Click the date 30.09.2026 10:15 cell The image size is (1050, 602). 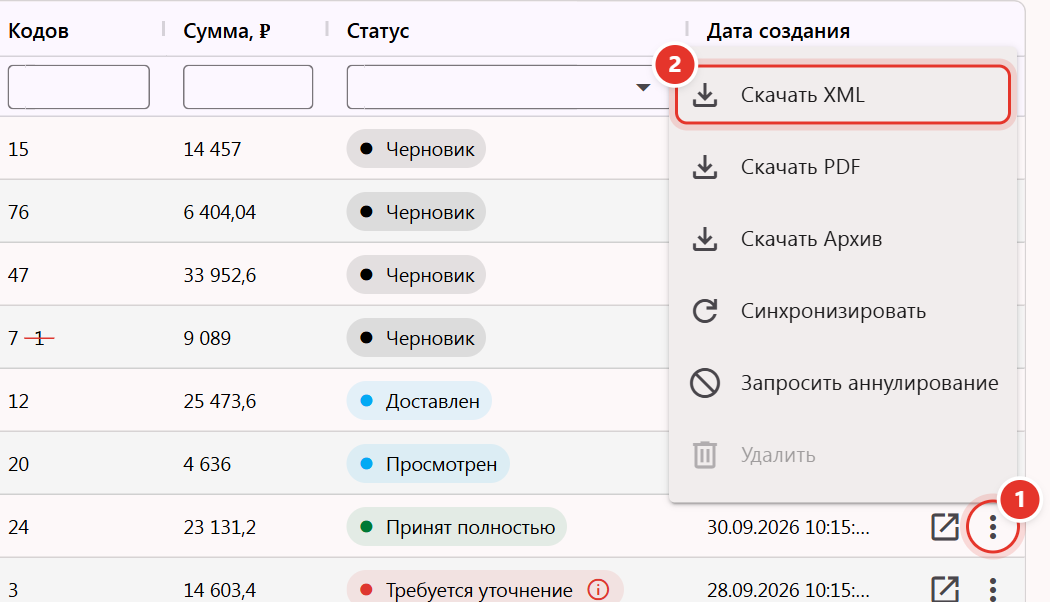click(788, 527)
